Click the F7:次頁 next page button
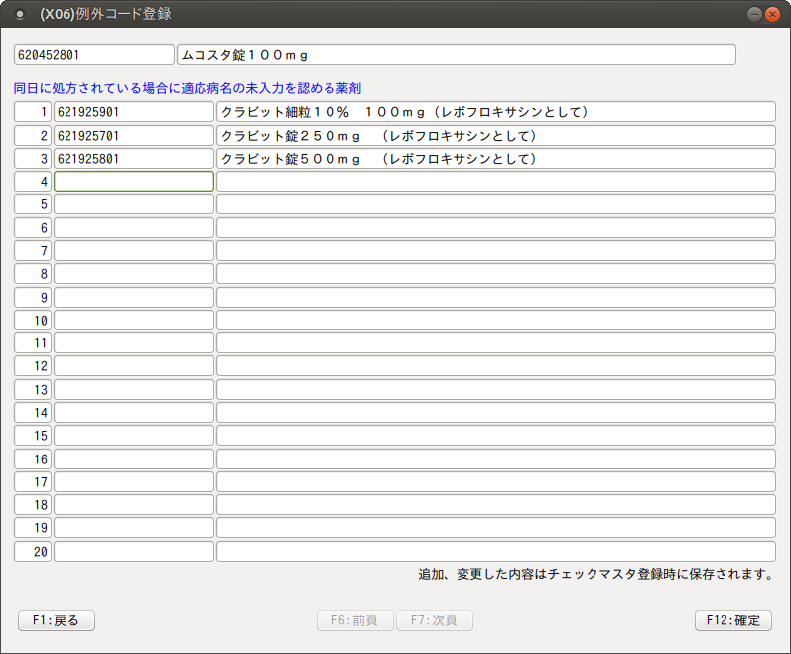The height and width of the screenshot is (654, 791). click(x=434, y=620)
